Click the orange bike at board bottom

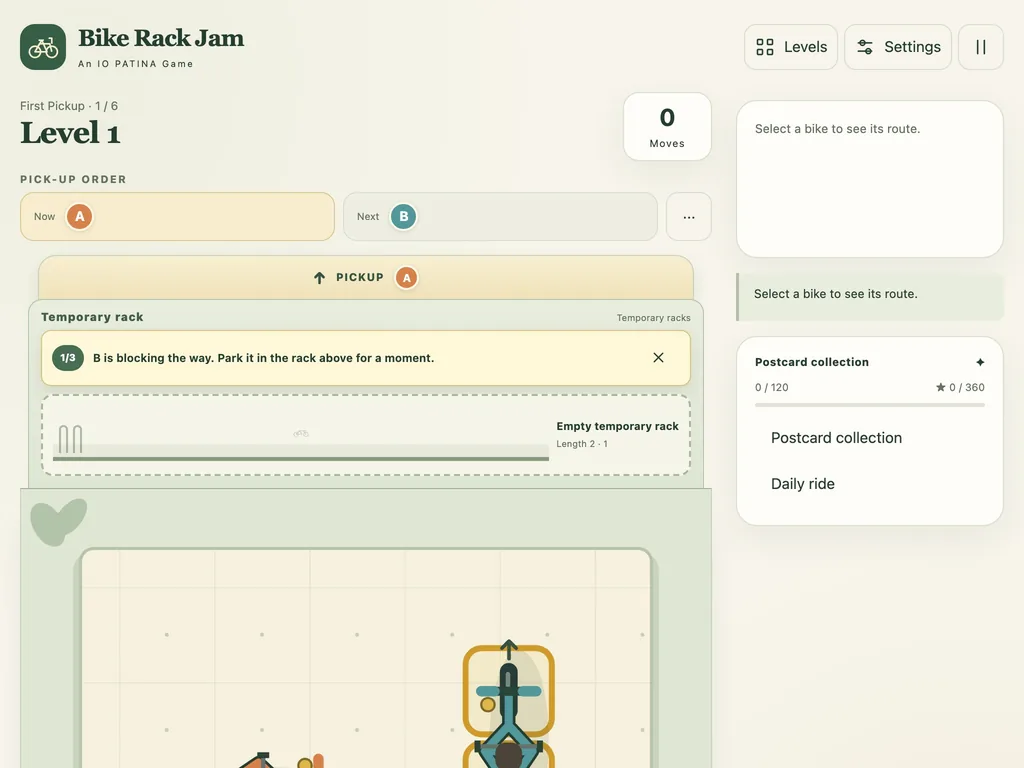281,761
